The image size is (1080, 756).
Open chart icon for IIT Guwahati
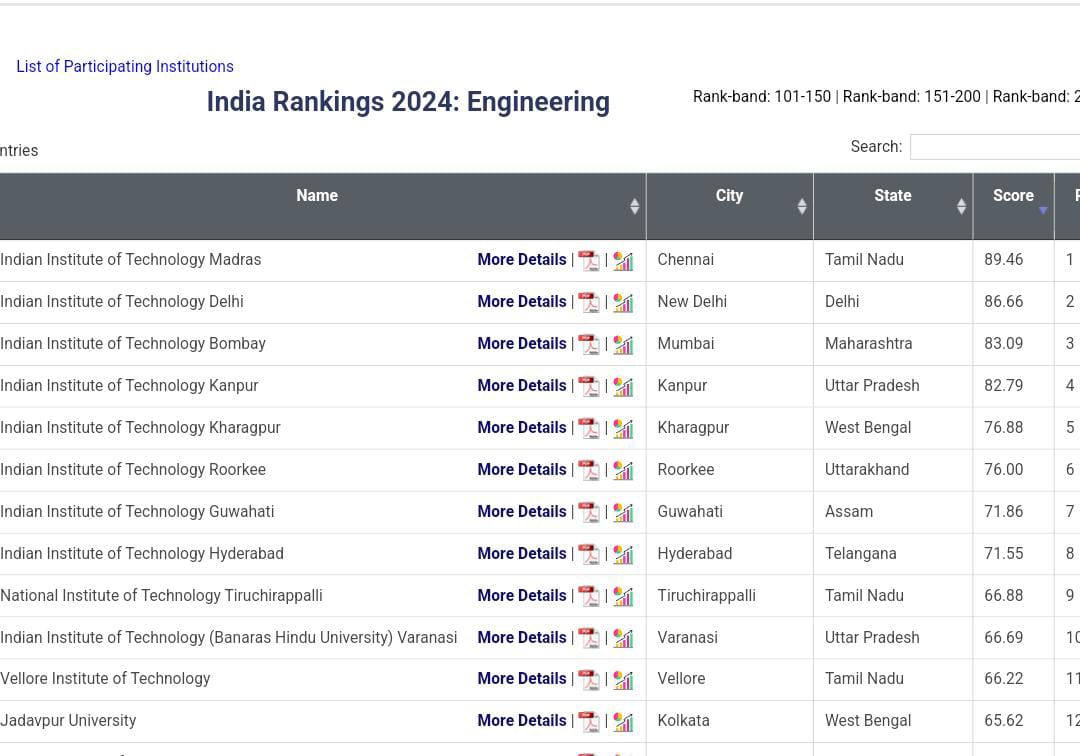(623, 513)
